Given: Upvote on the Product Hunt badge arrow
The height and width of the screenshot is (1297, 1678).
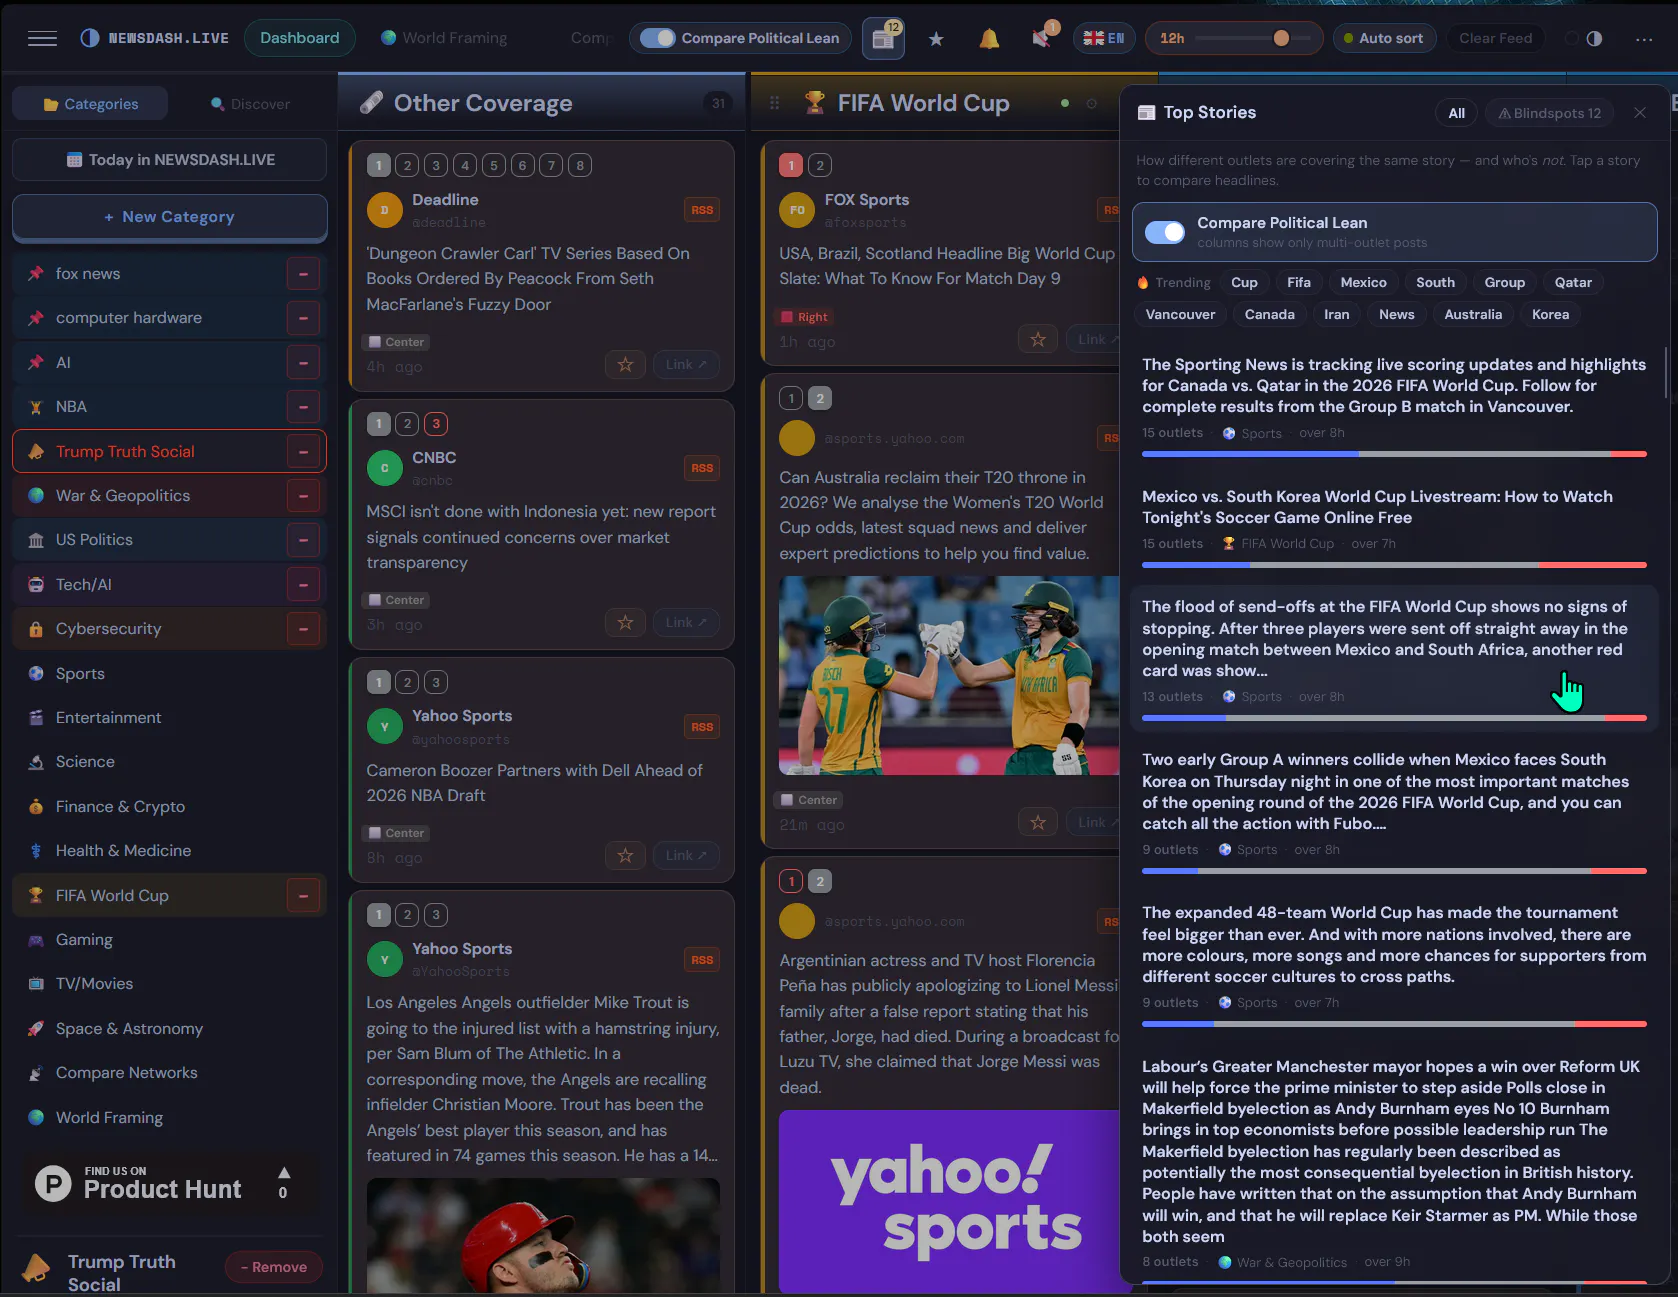Looking at the screenshot, I should pyautogui.click(x=283, y=1173).
